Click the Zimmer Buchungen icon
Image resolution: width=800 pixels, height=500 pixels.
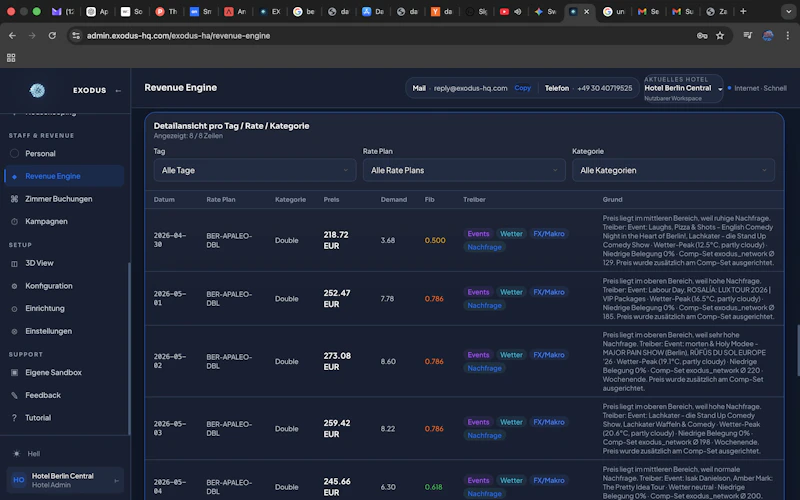(14, 199)
